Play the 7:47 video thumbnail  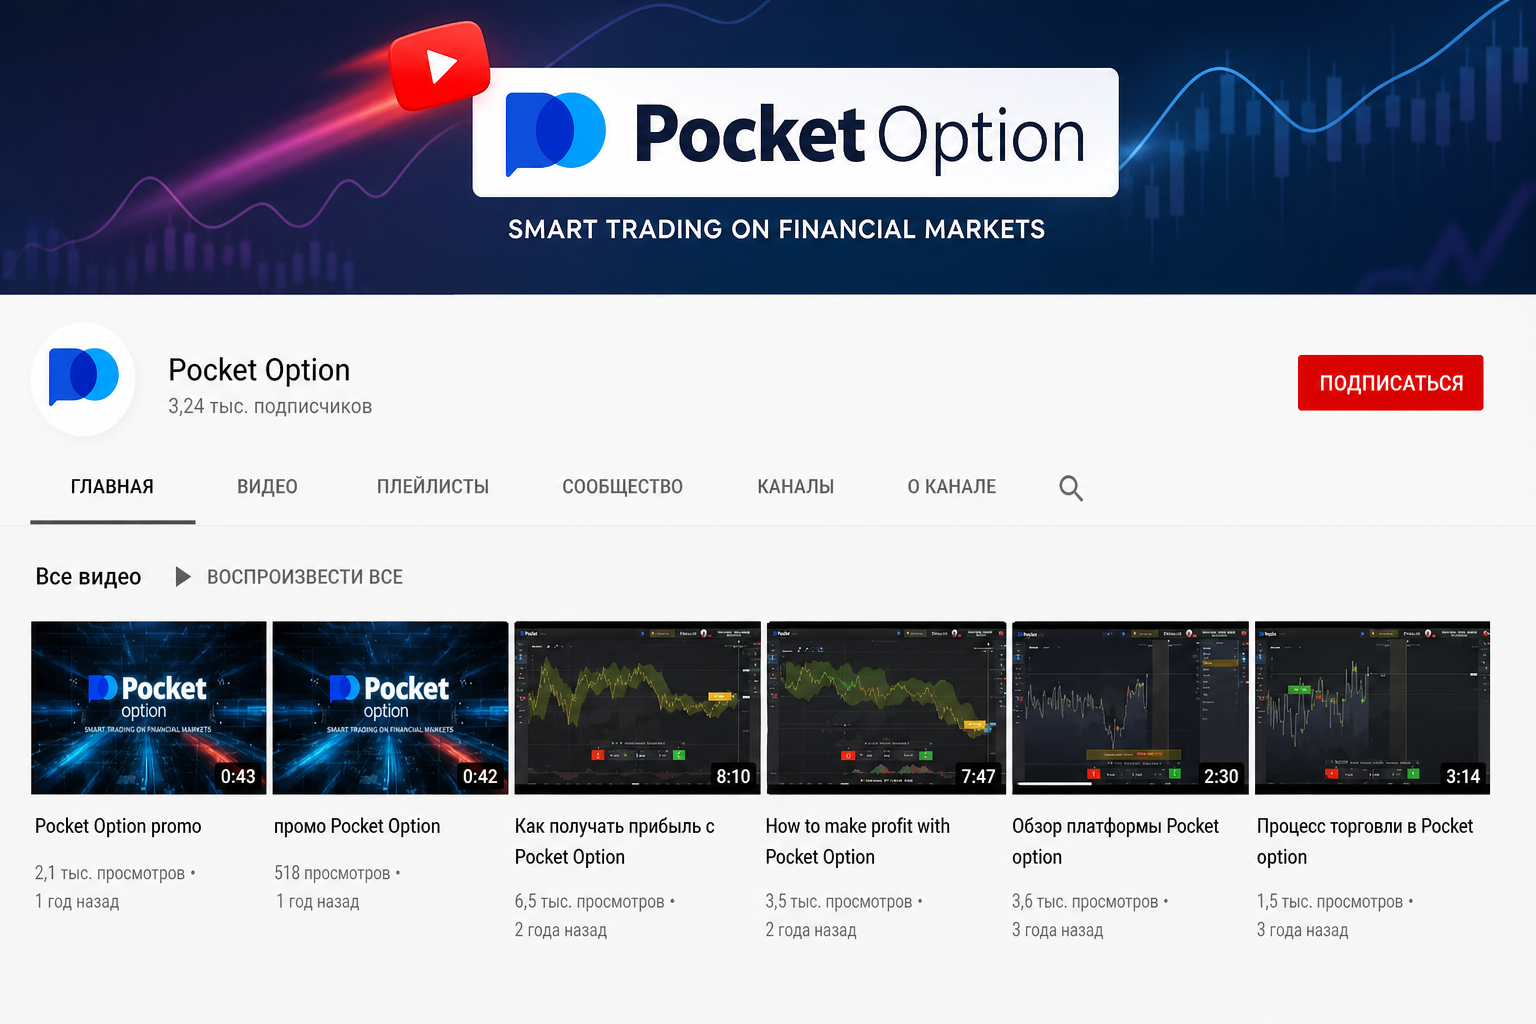pos(885,708)
